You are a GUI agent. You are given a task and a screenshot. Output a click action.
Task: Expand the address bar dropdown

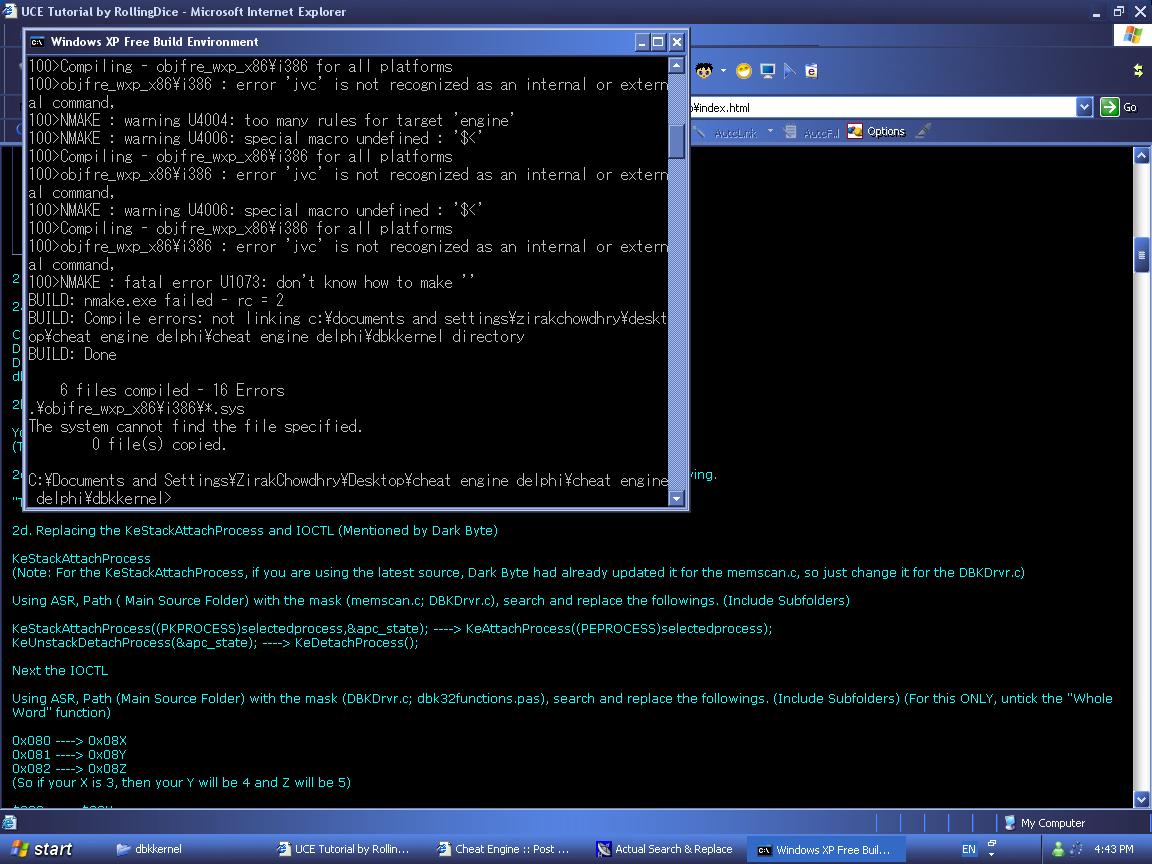point(1084,107)
